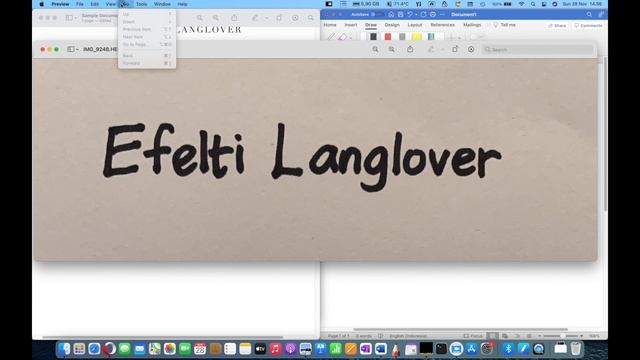This screenshot has height=360, width=640.
Task: Open more quick access options (…) in Word
Action: (442, 14)
